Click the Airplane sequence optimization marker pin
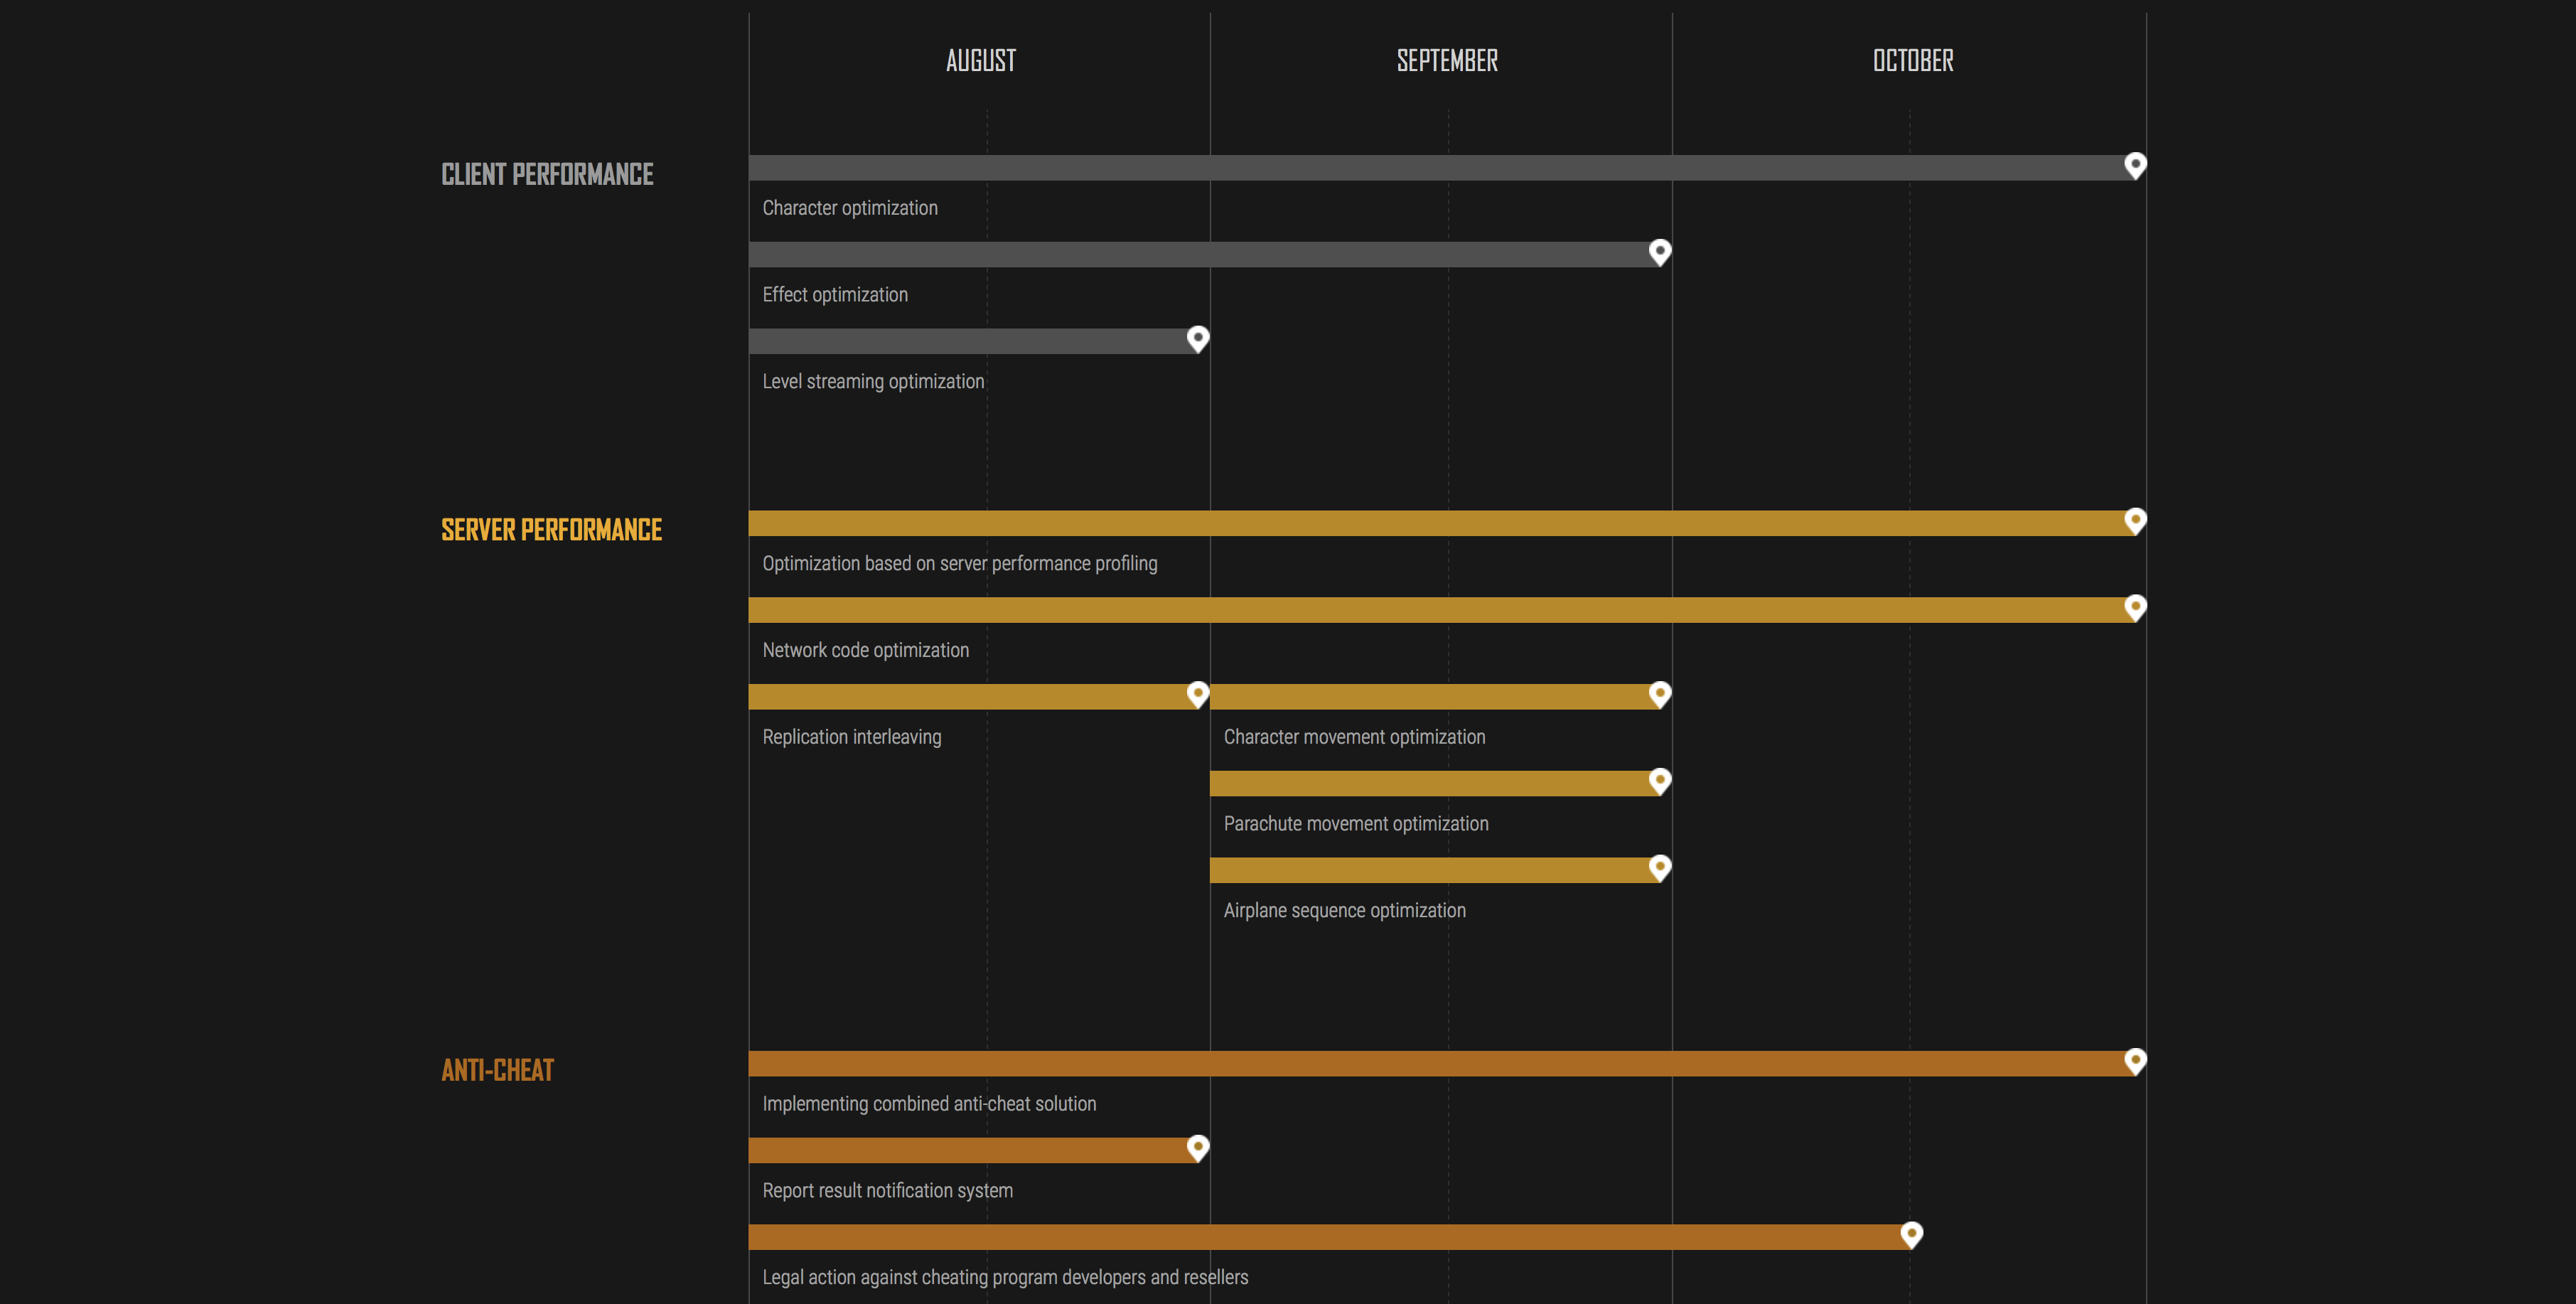The height and width of the screenshot is (1304, 2576). point(1660,868)
